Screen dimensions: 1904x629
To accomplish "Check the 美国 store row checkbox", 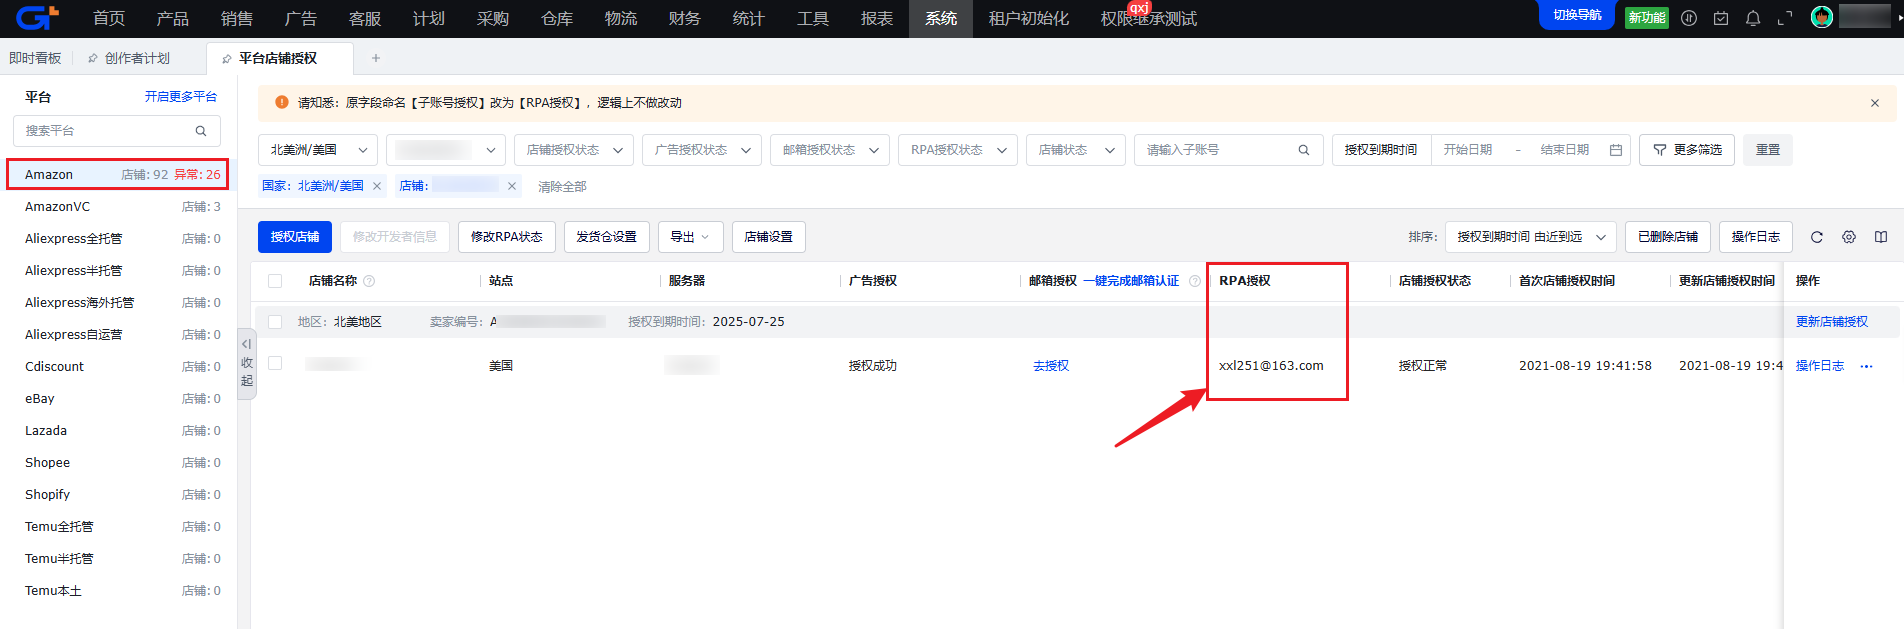I will [x=275, y=363].
